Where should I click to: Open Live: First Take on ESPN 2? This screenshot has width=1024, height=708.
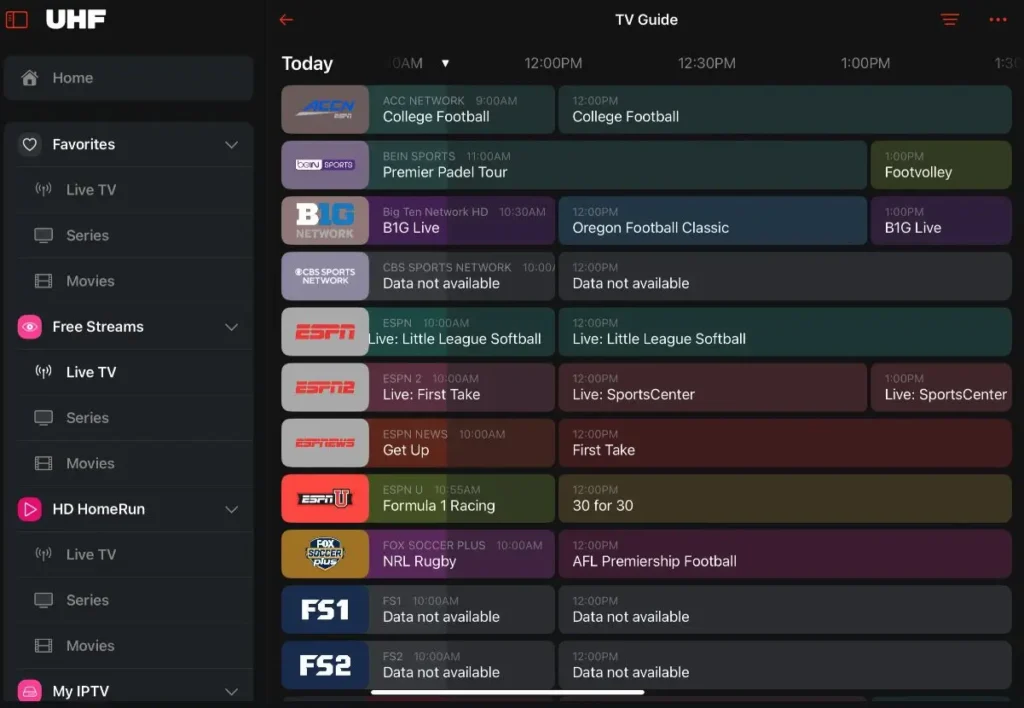(x=460, y=387)
